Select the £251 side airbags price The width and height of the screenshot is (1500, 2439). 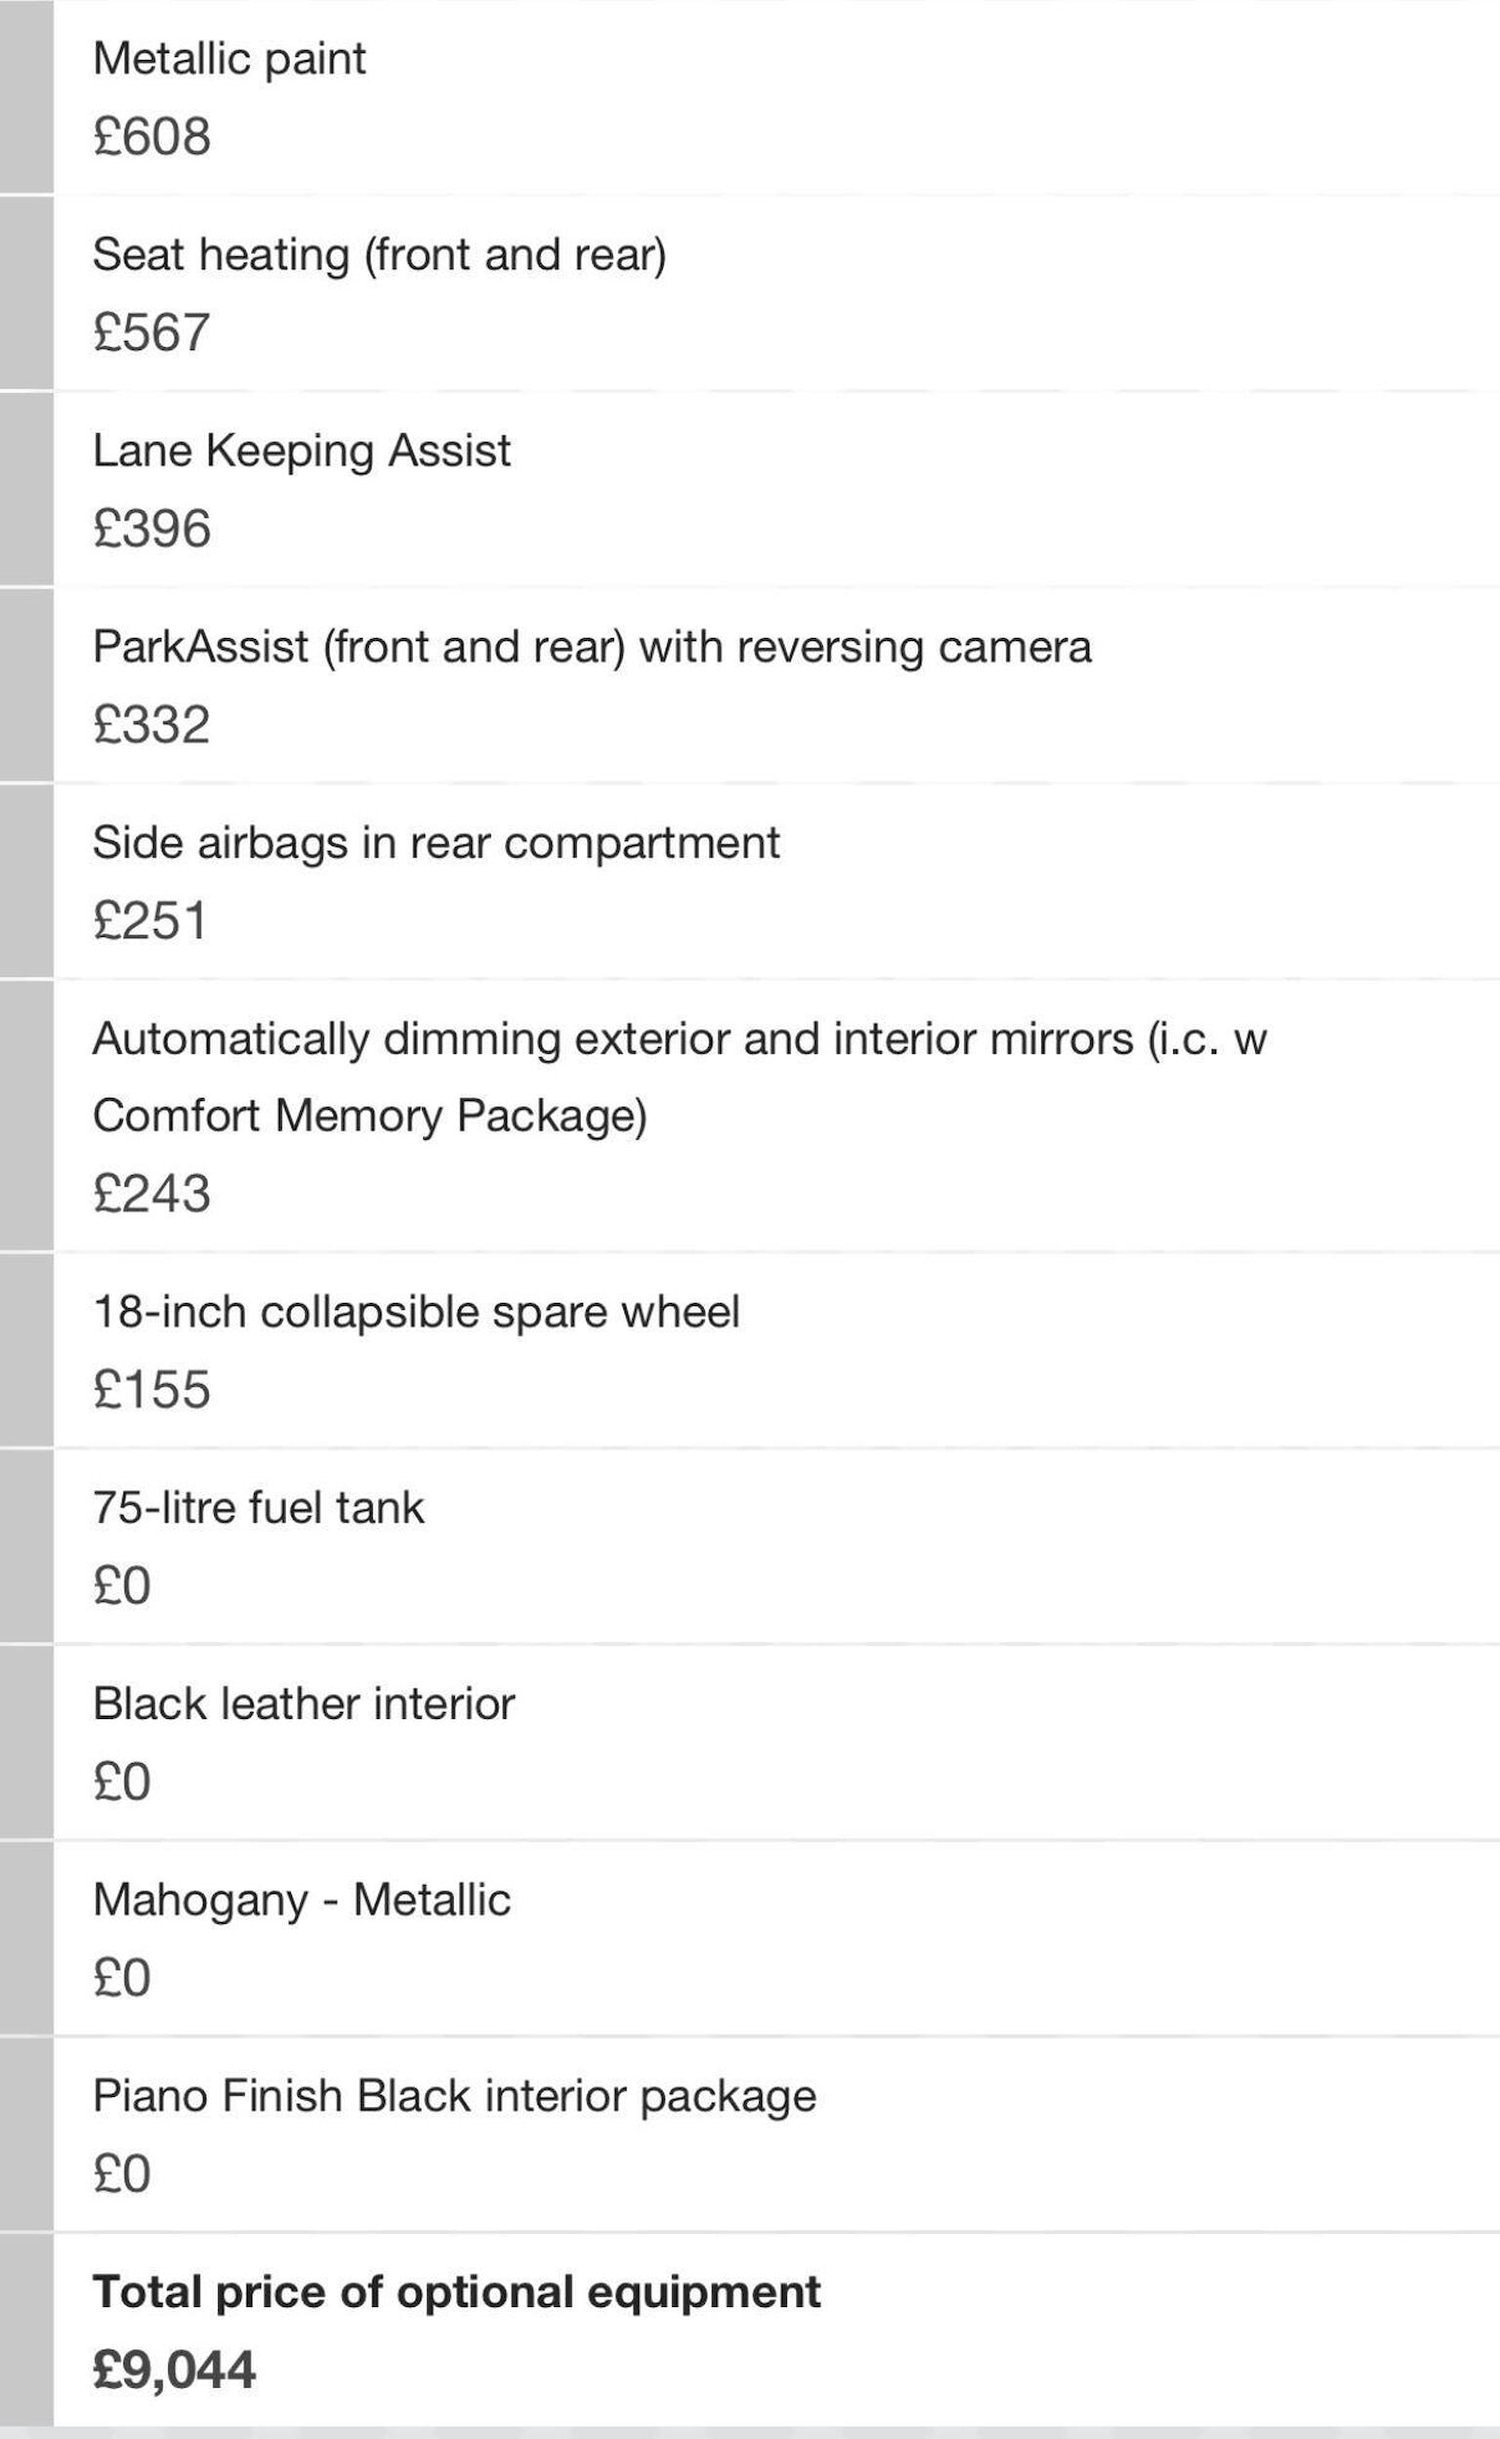[150, 920]
